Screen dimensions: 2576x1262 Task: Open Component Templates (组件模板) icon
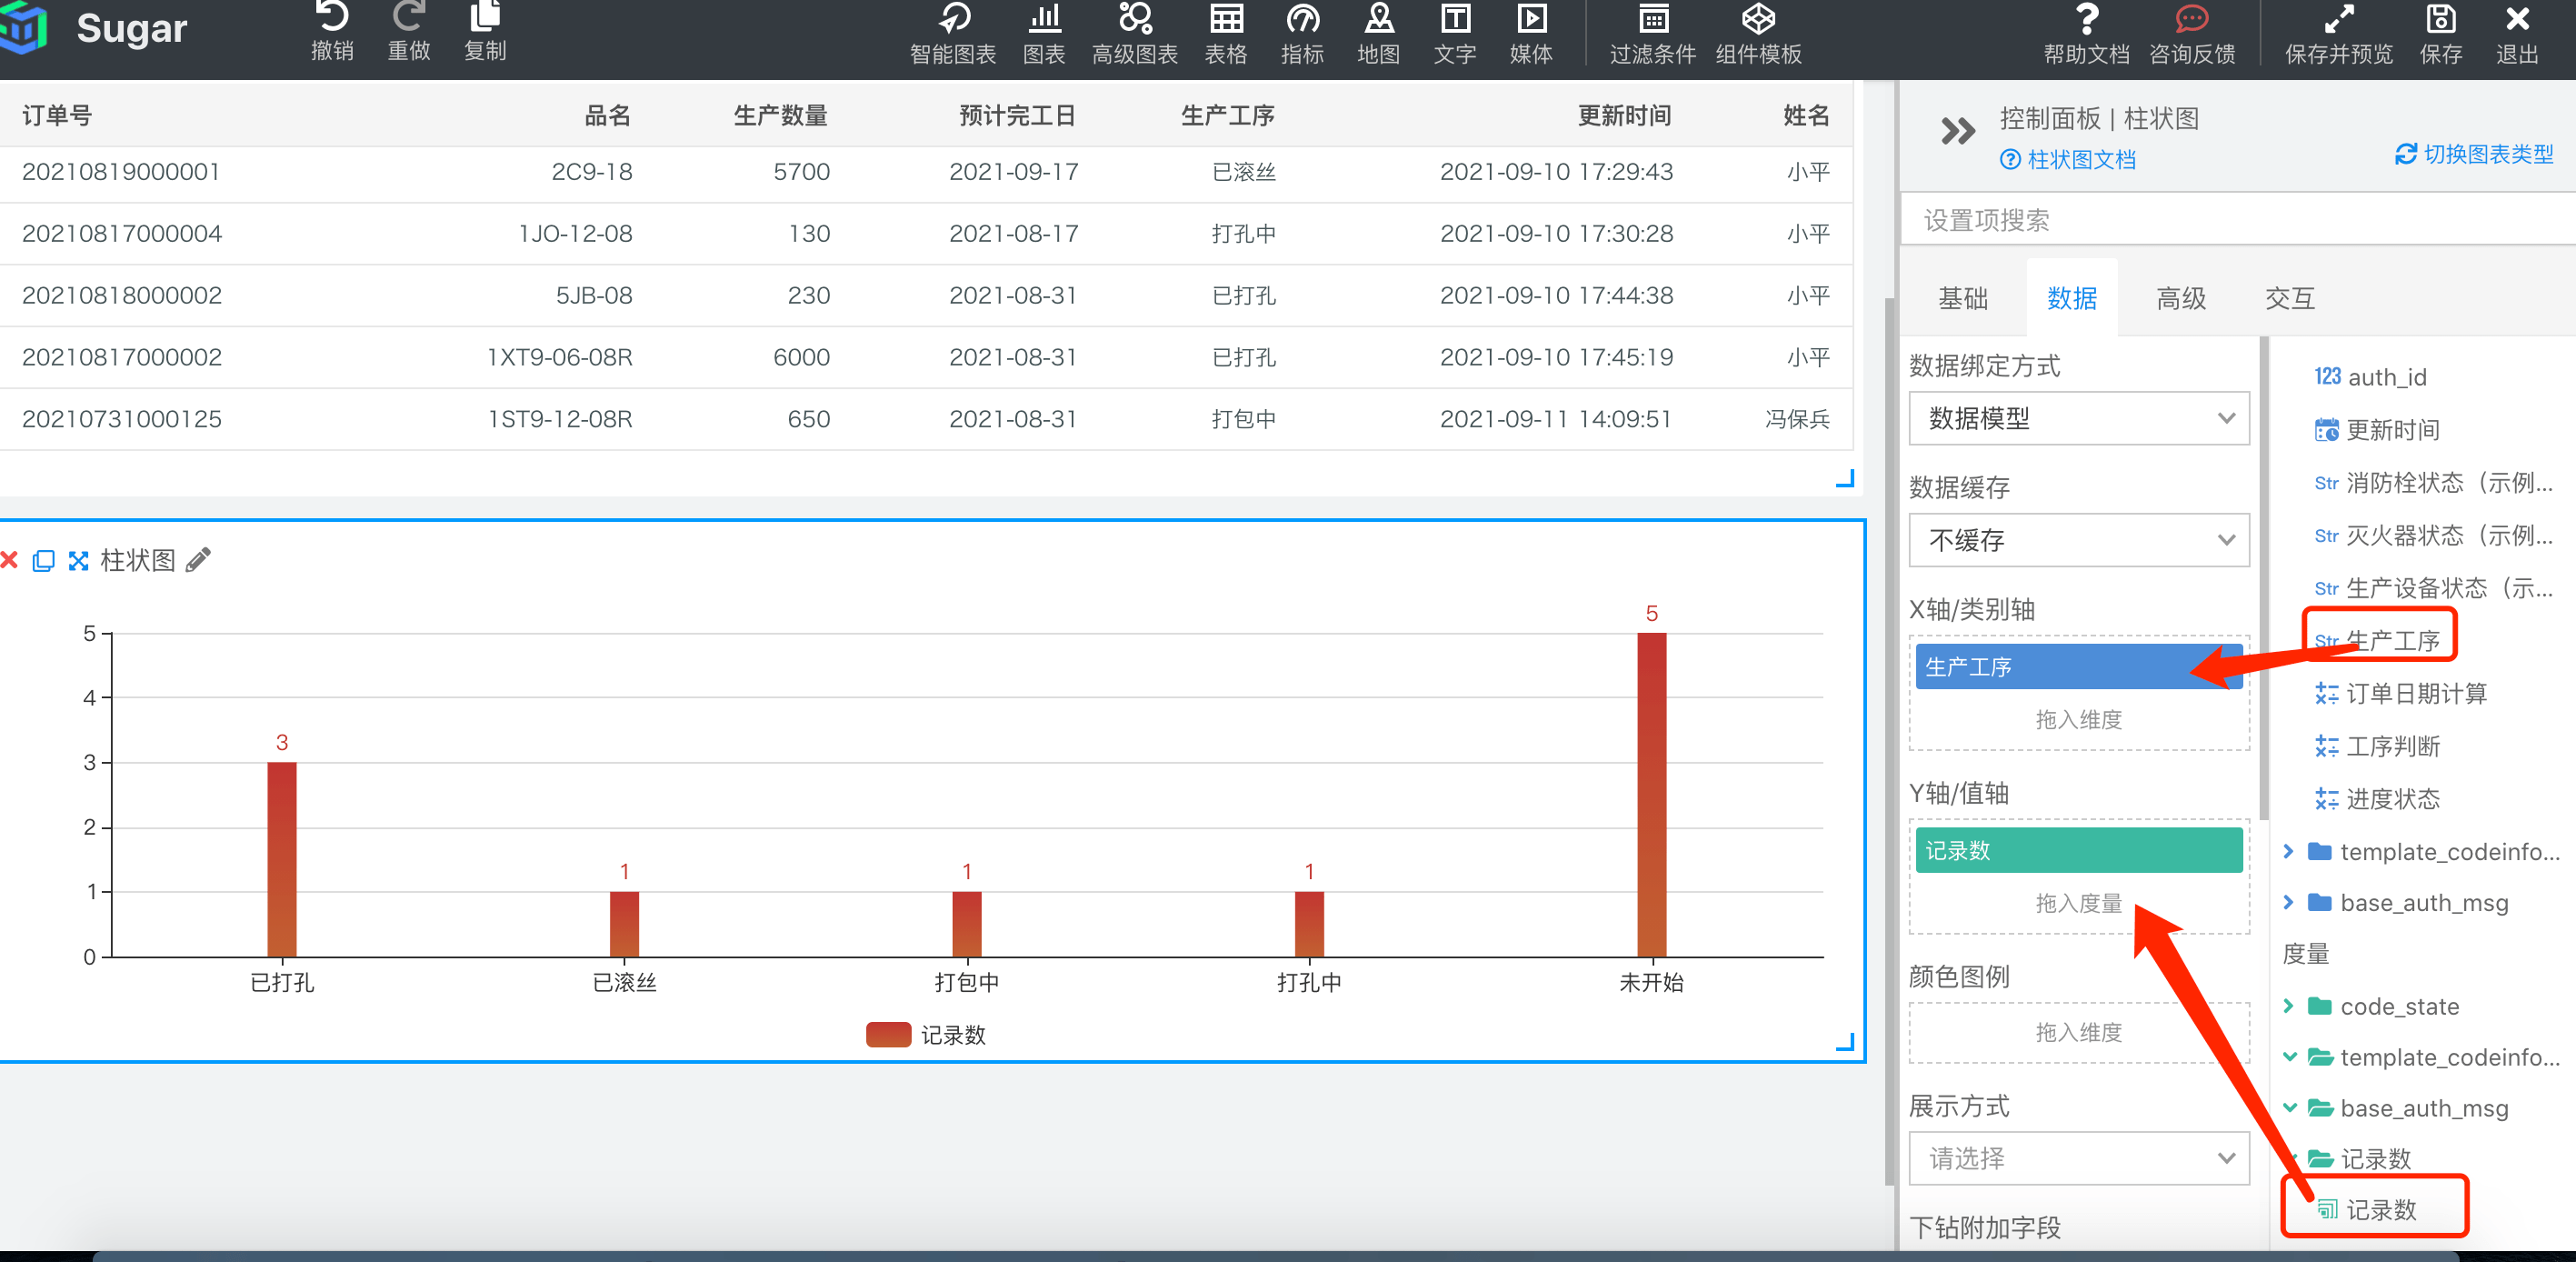[x=1758, y=20]
